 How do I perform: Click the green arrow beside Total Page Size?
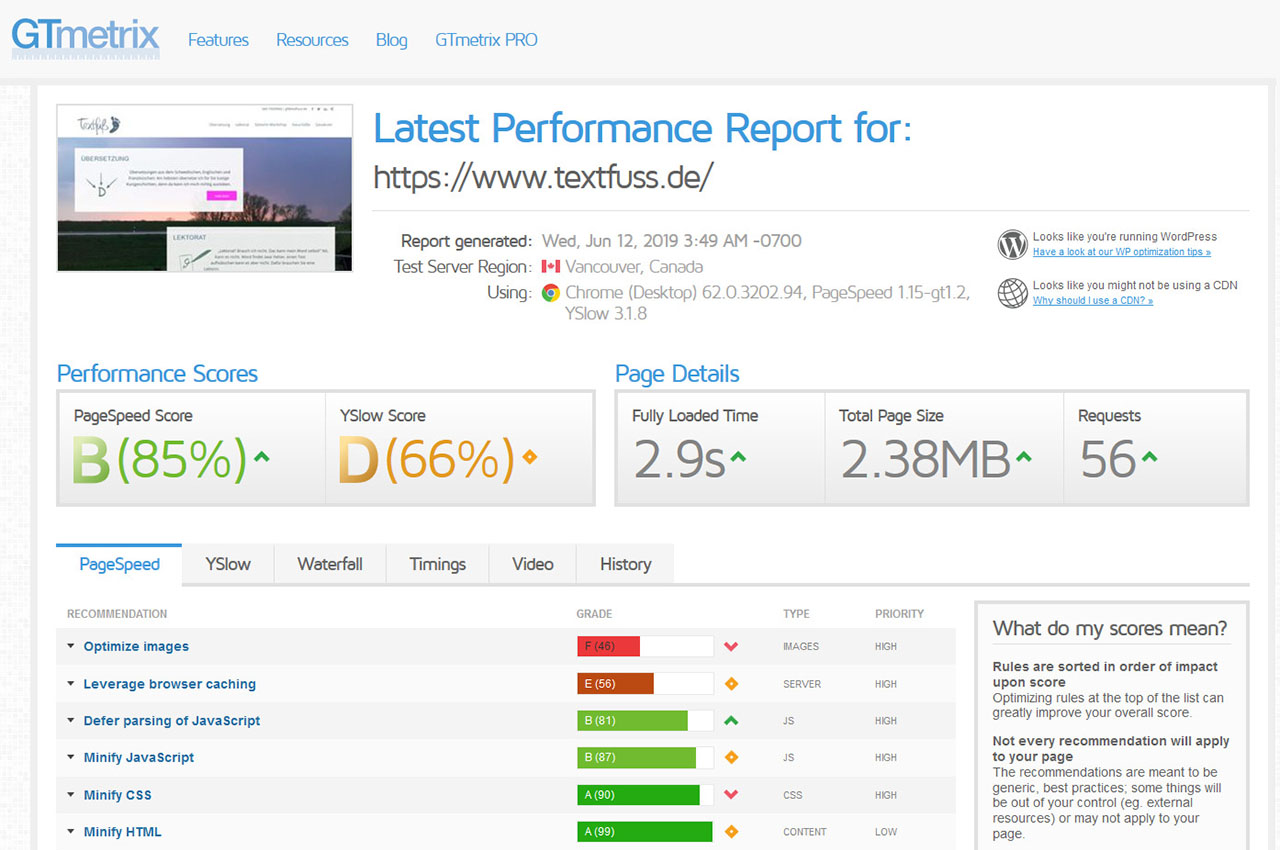click(1024, 457)
